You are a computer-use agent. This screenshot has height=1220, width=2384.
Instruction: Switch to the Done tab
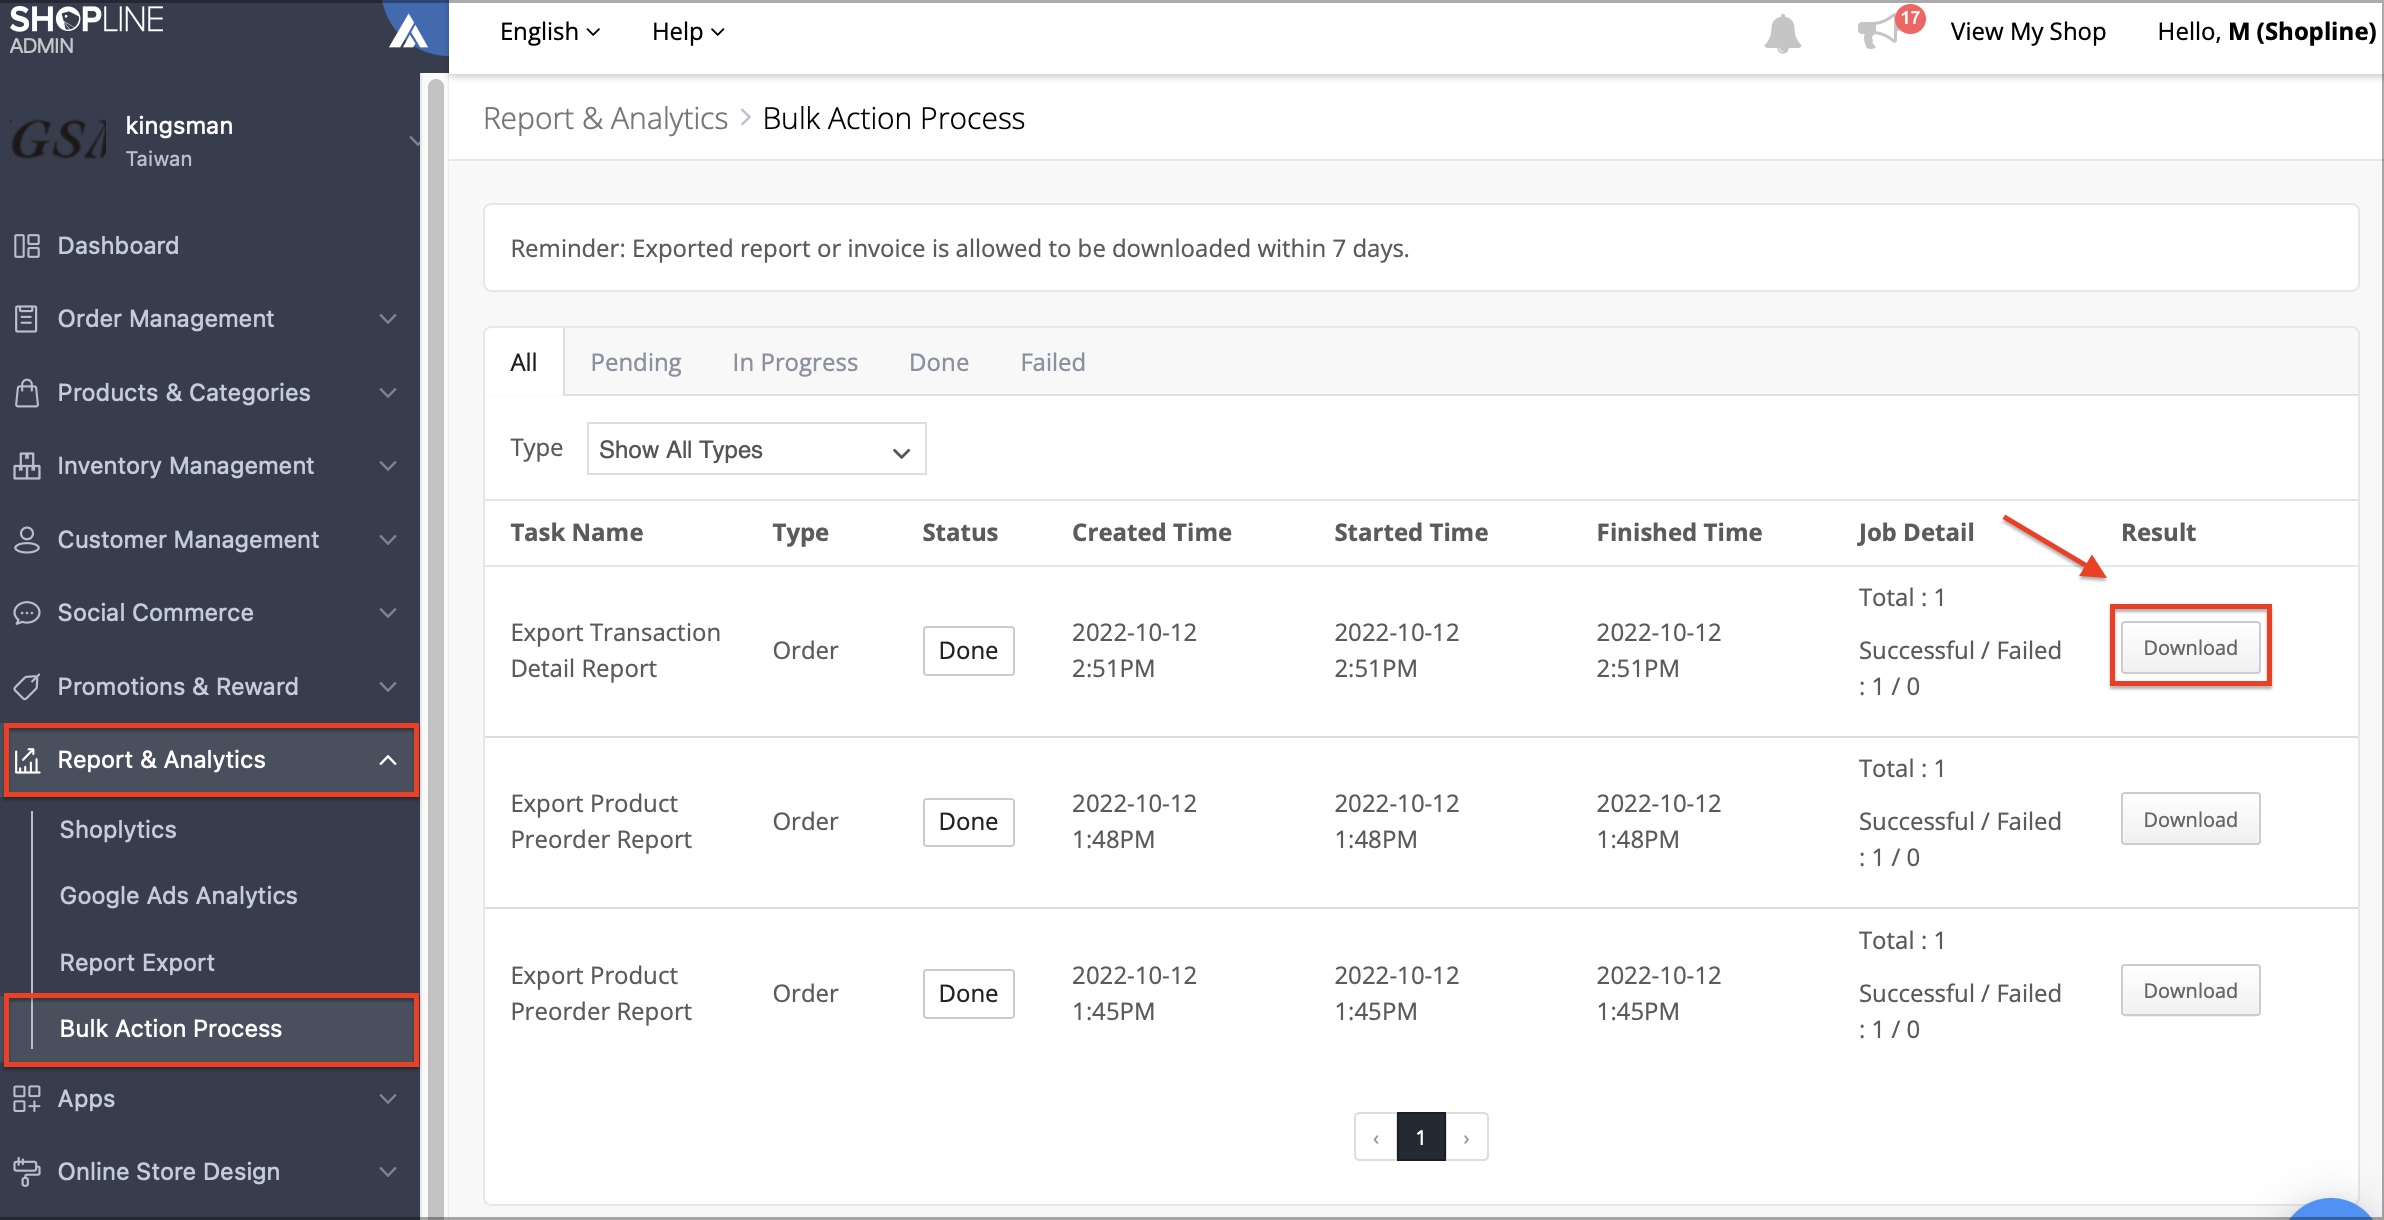(939, 362)
